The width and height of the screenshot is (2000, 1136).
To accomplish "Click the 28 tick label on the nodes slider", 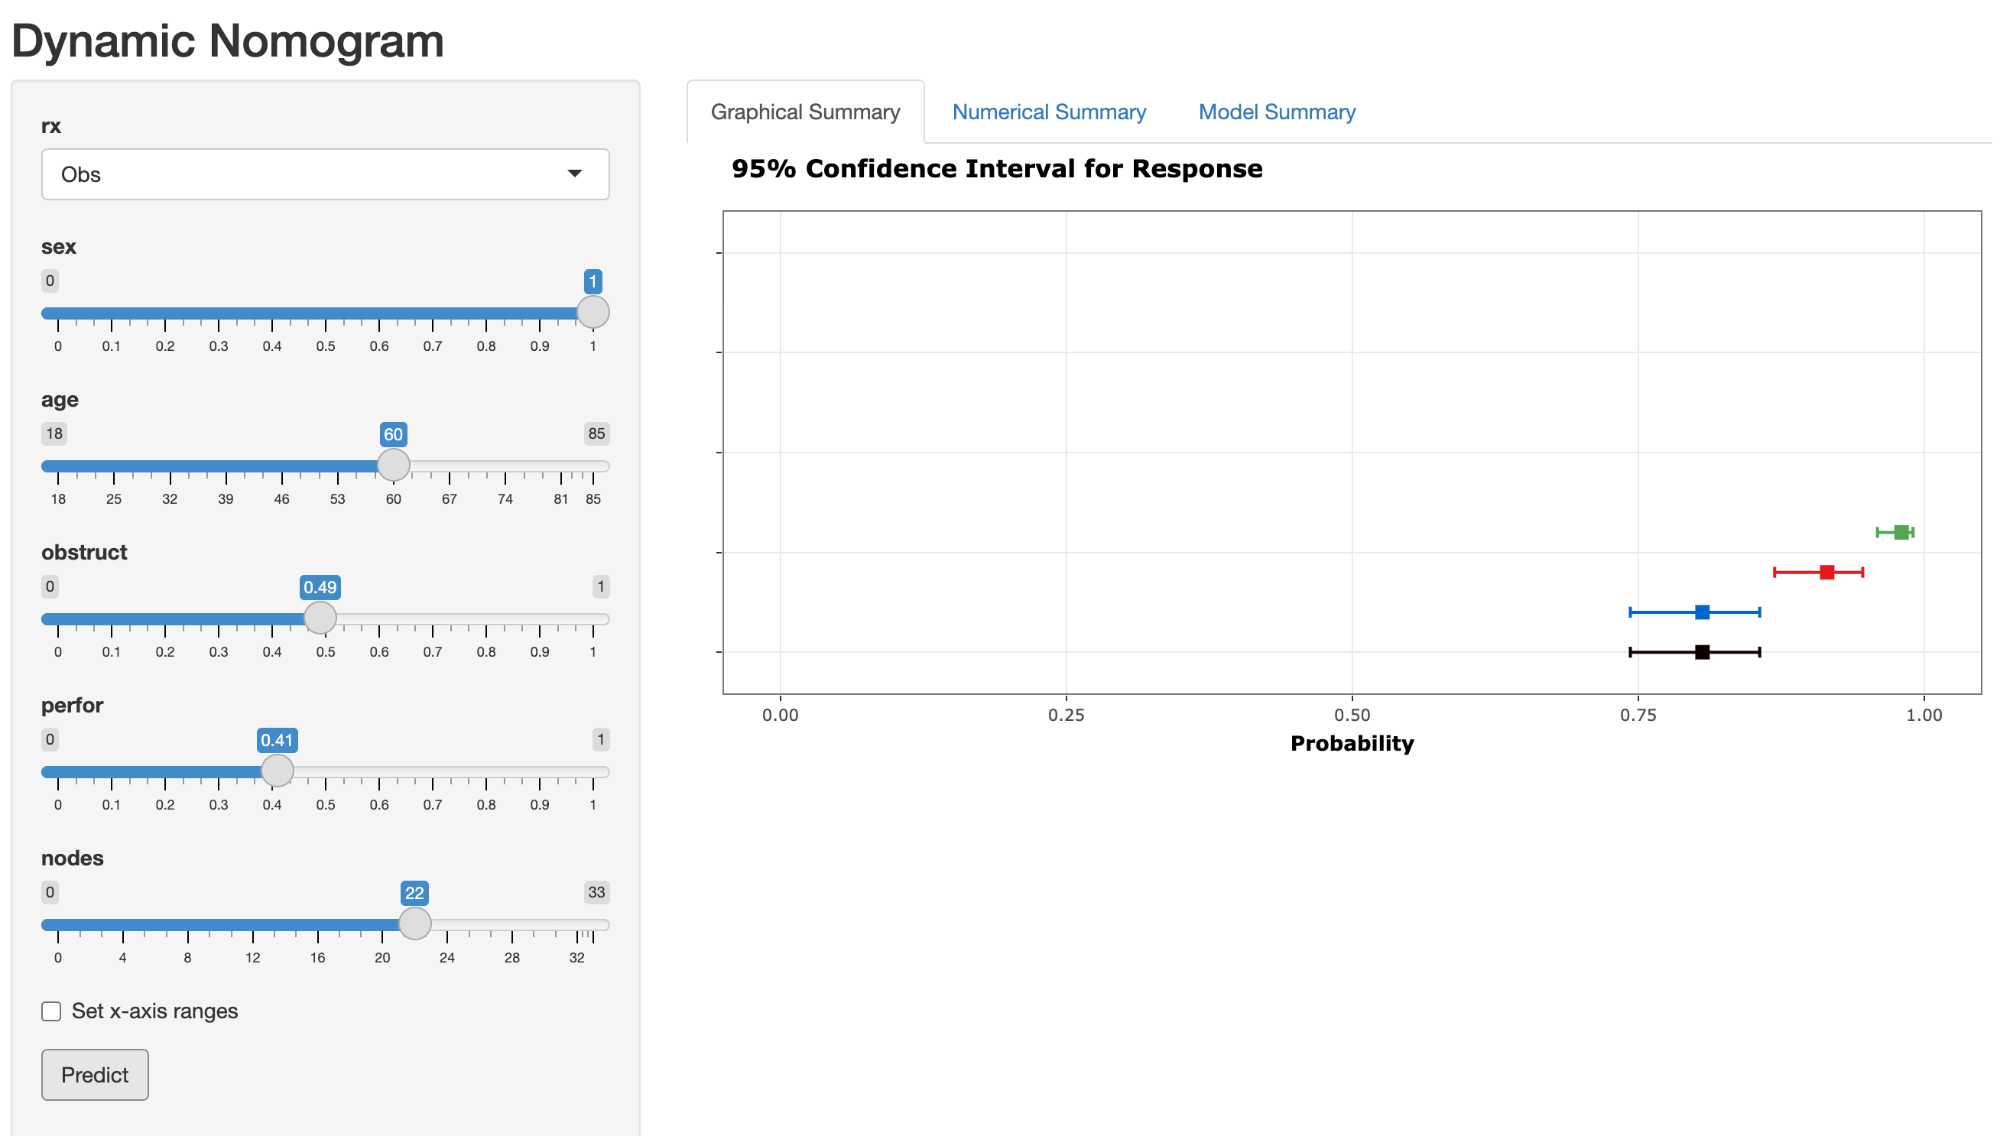I will coord(512,958).
